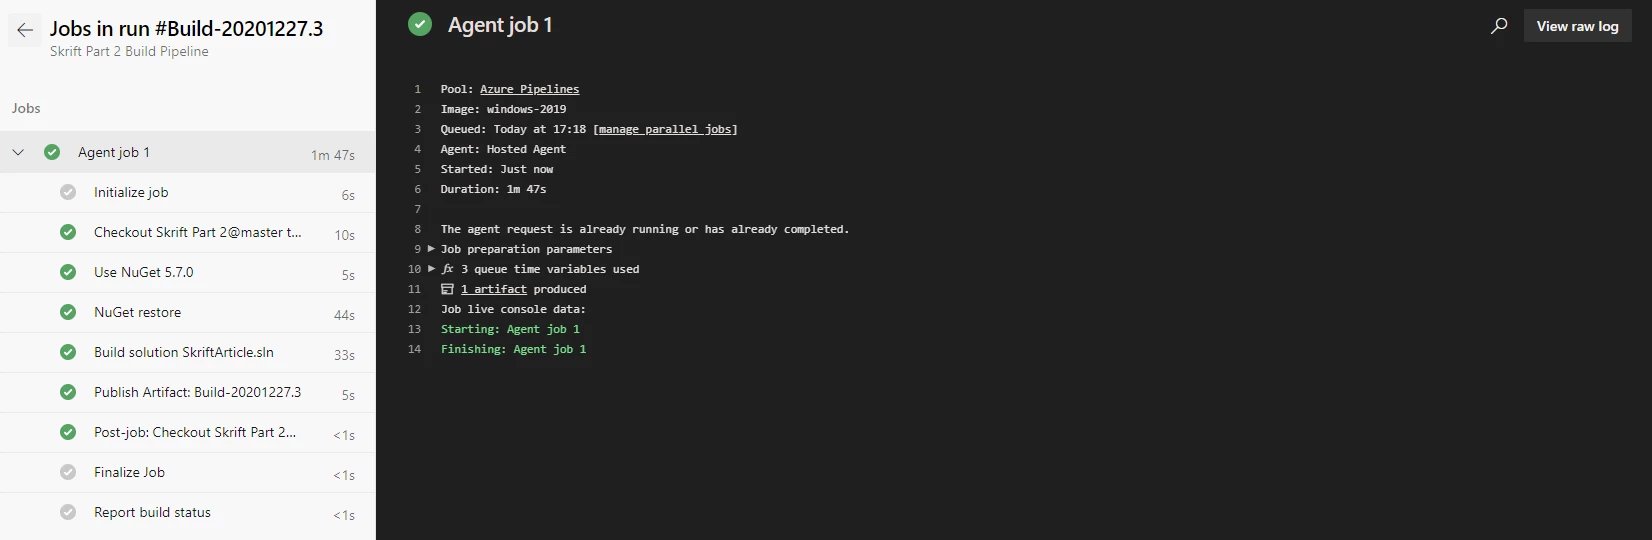Open the 1 artifact link
Viewport: 1652px width, 540px height.
[494, 289]
